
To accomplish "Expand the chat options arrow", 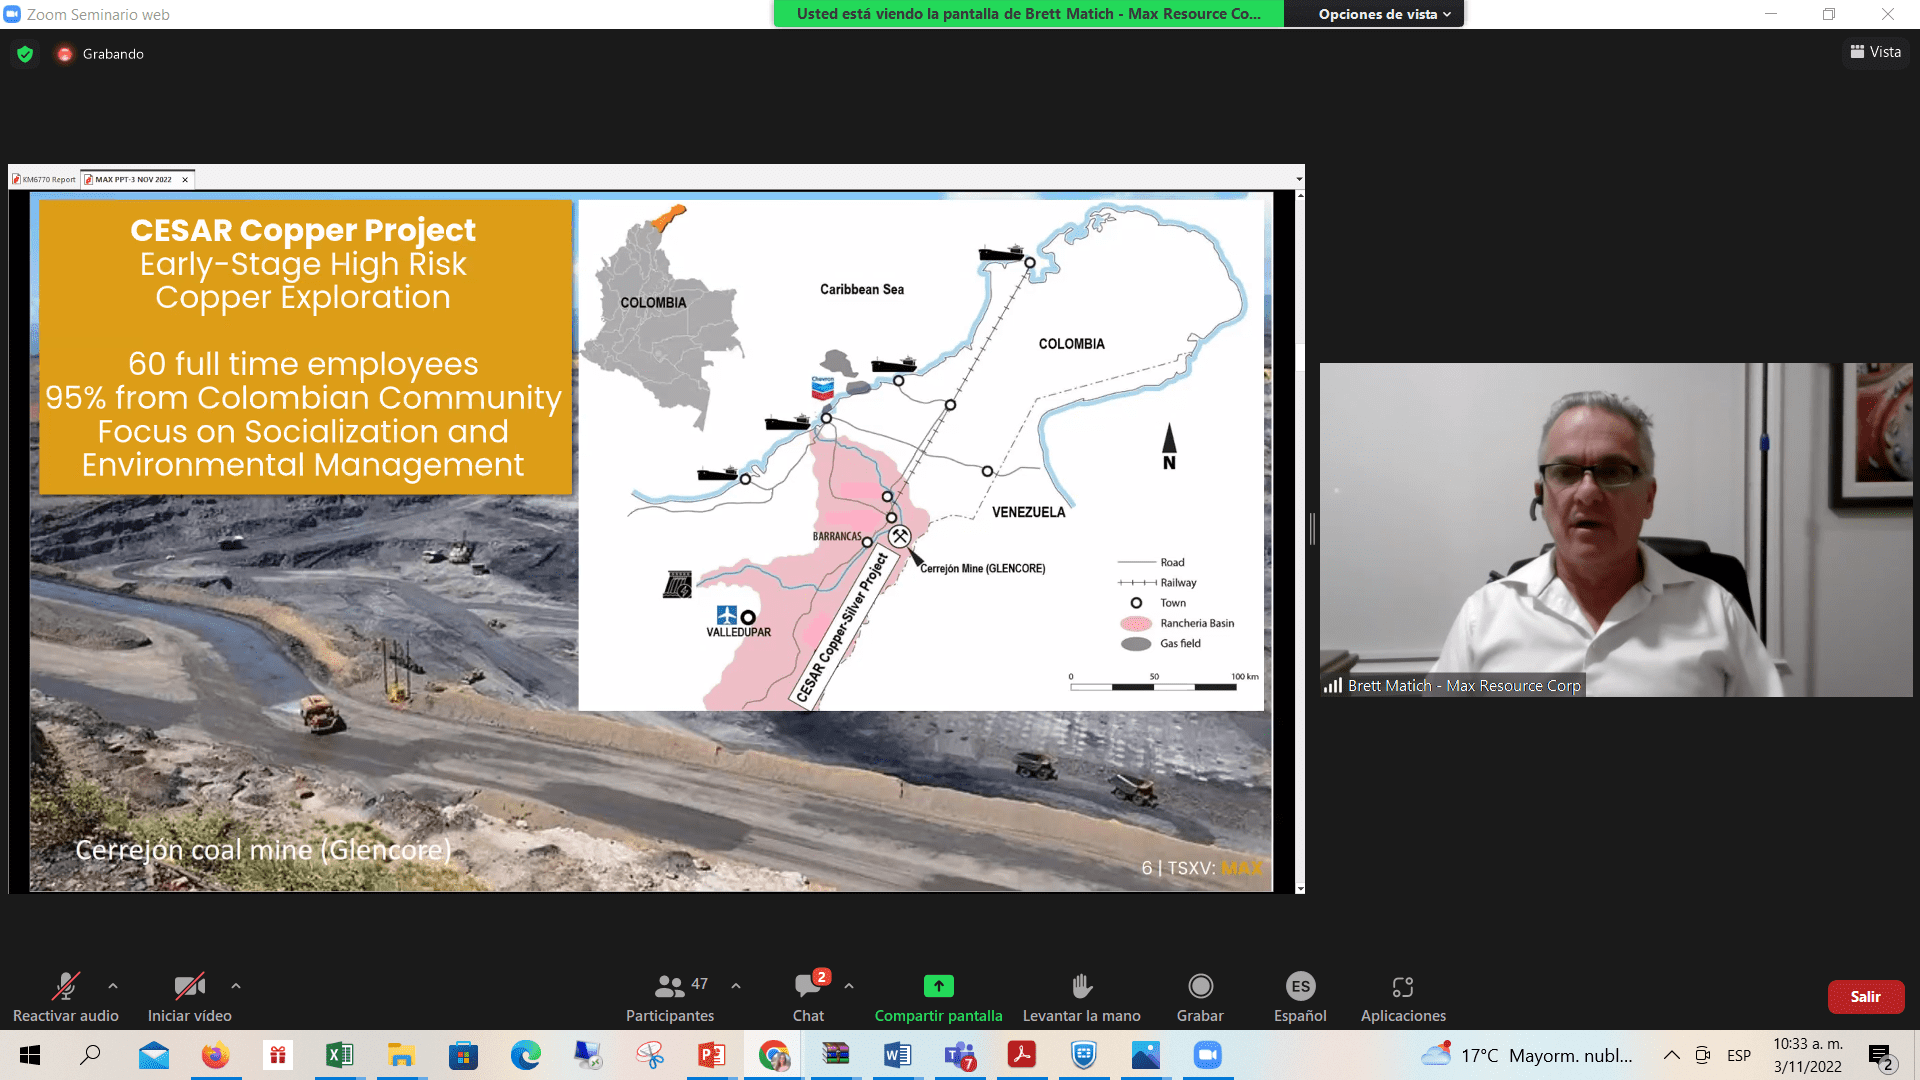I will point(849,986).
